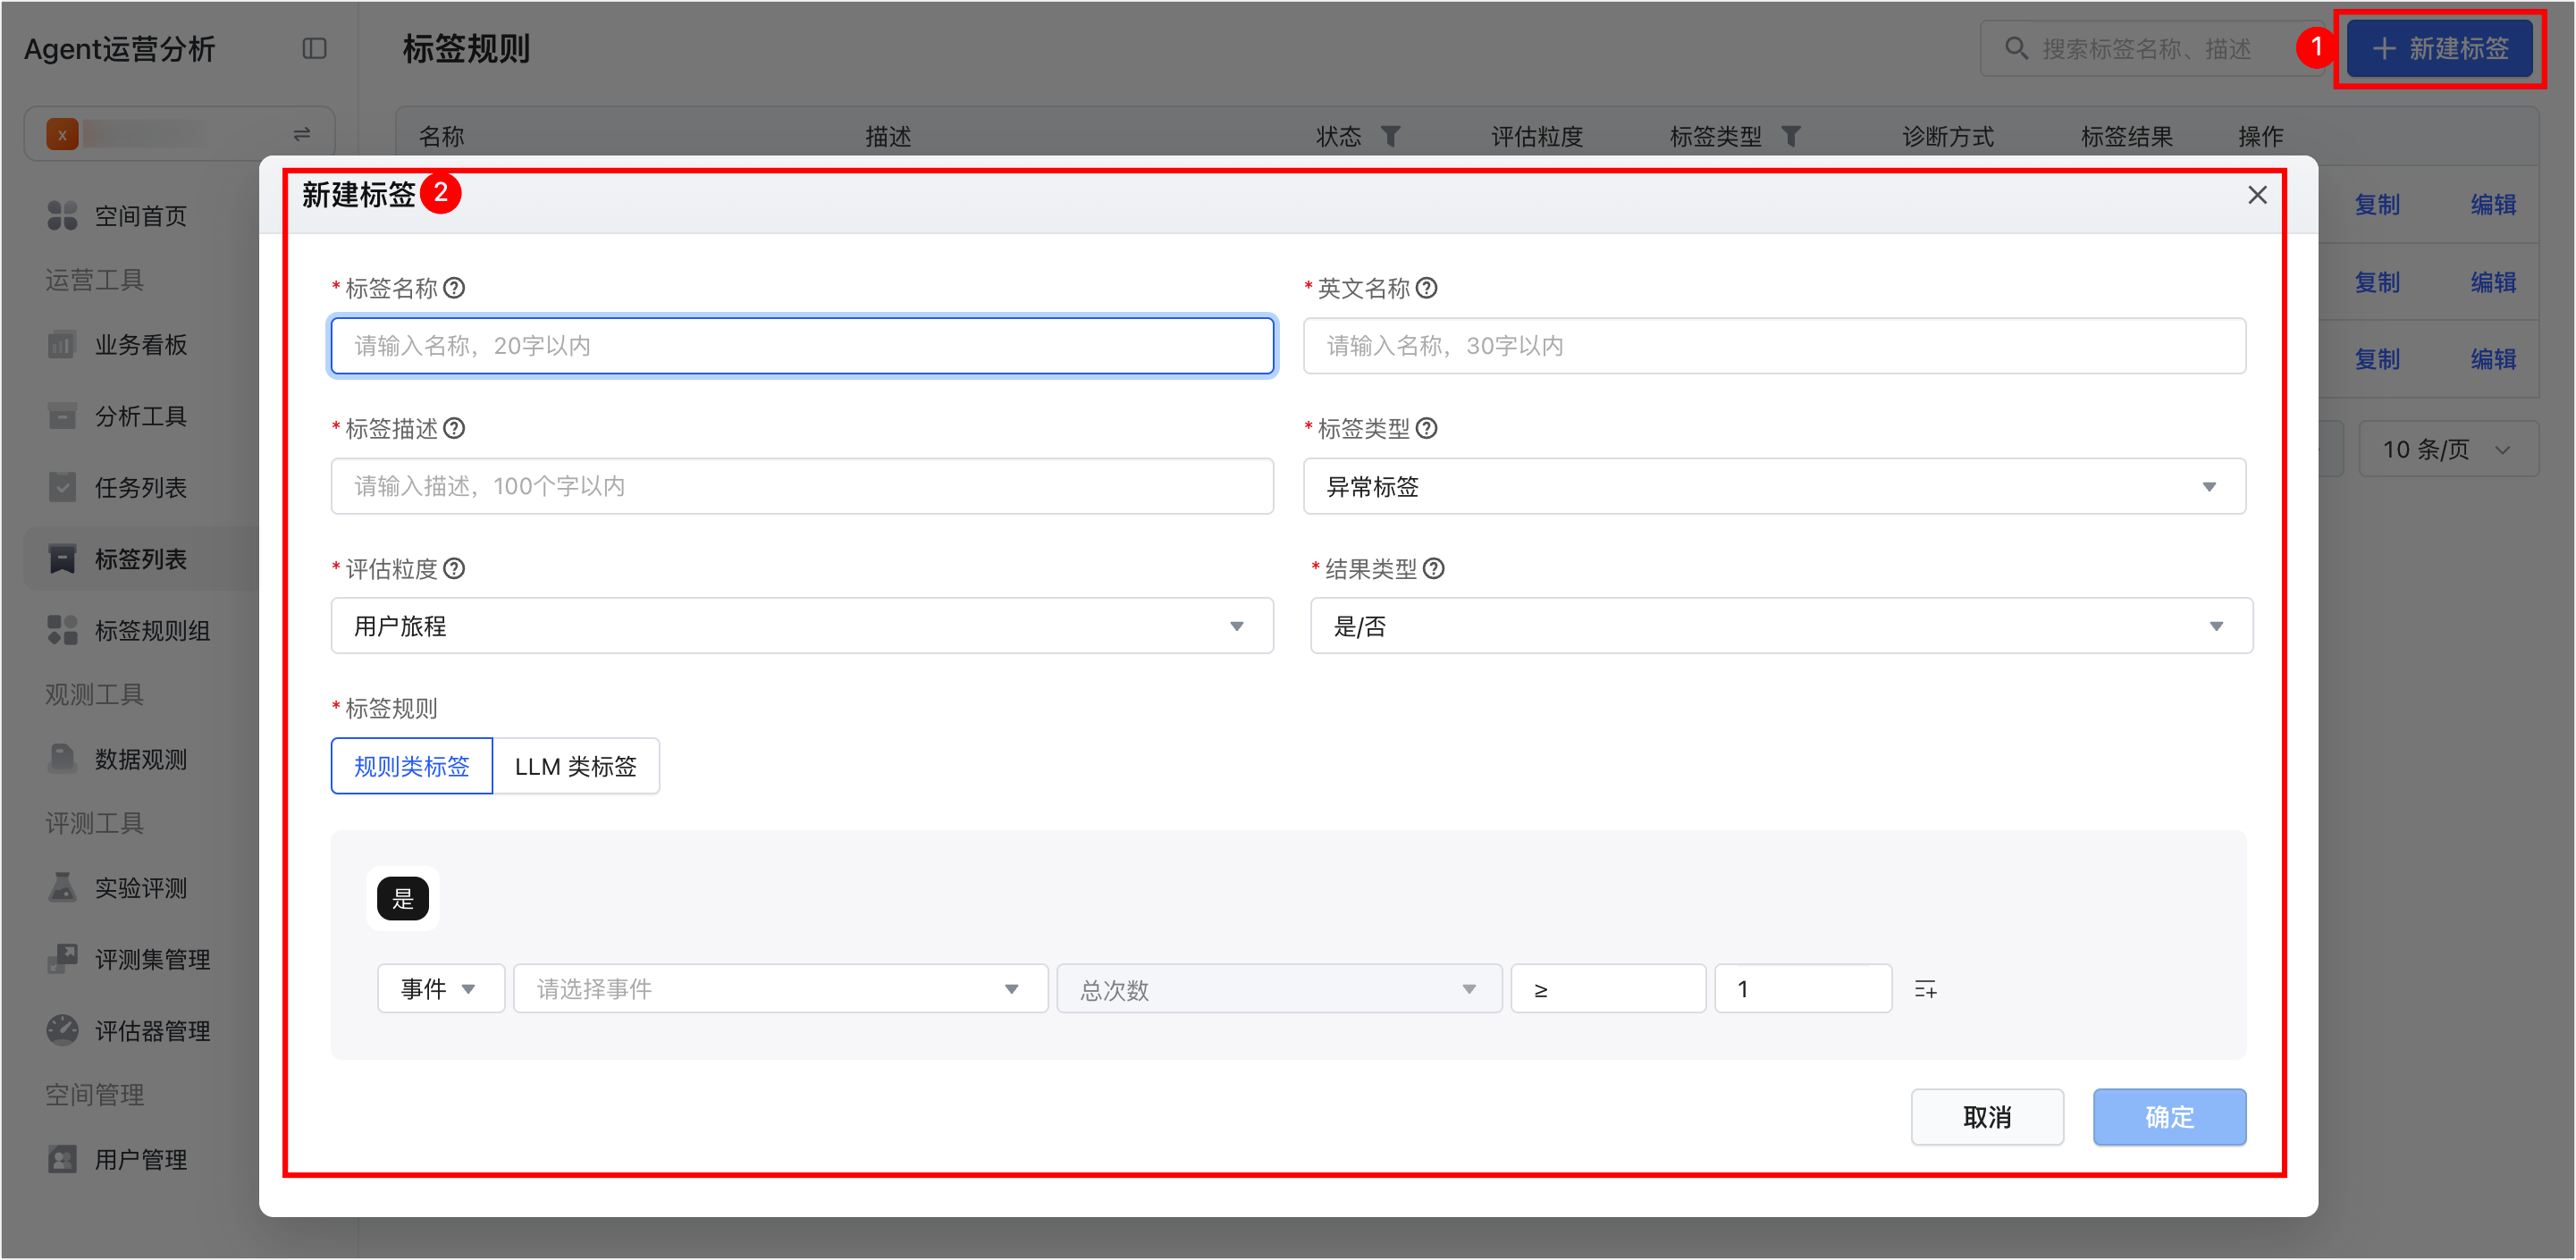Toggle the 是 condition badge

[x=402, y=898]
